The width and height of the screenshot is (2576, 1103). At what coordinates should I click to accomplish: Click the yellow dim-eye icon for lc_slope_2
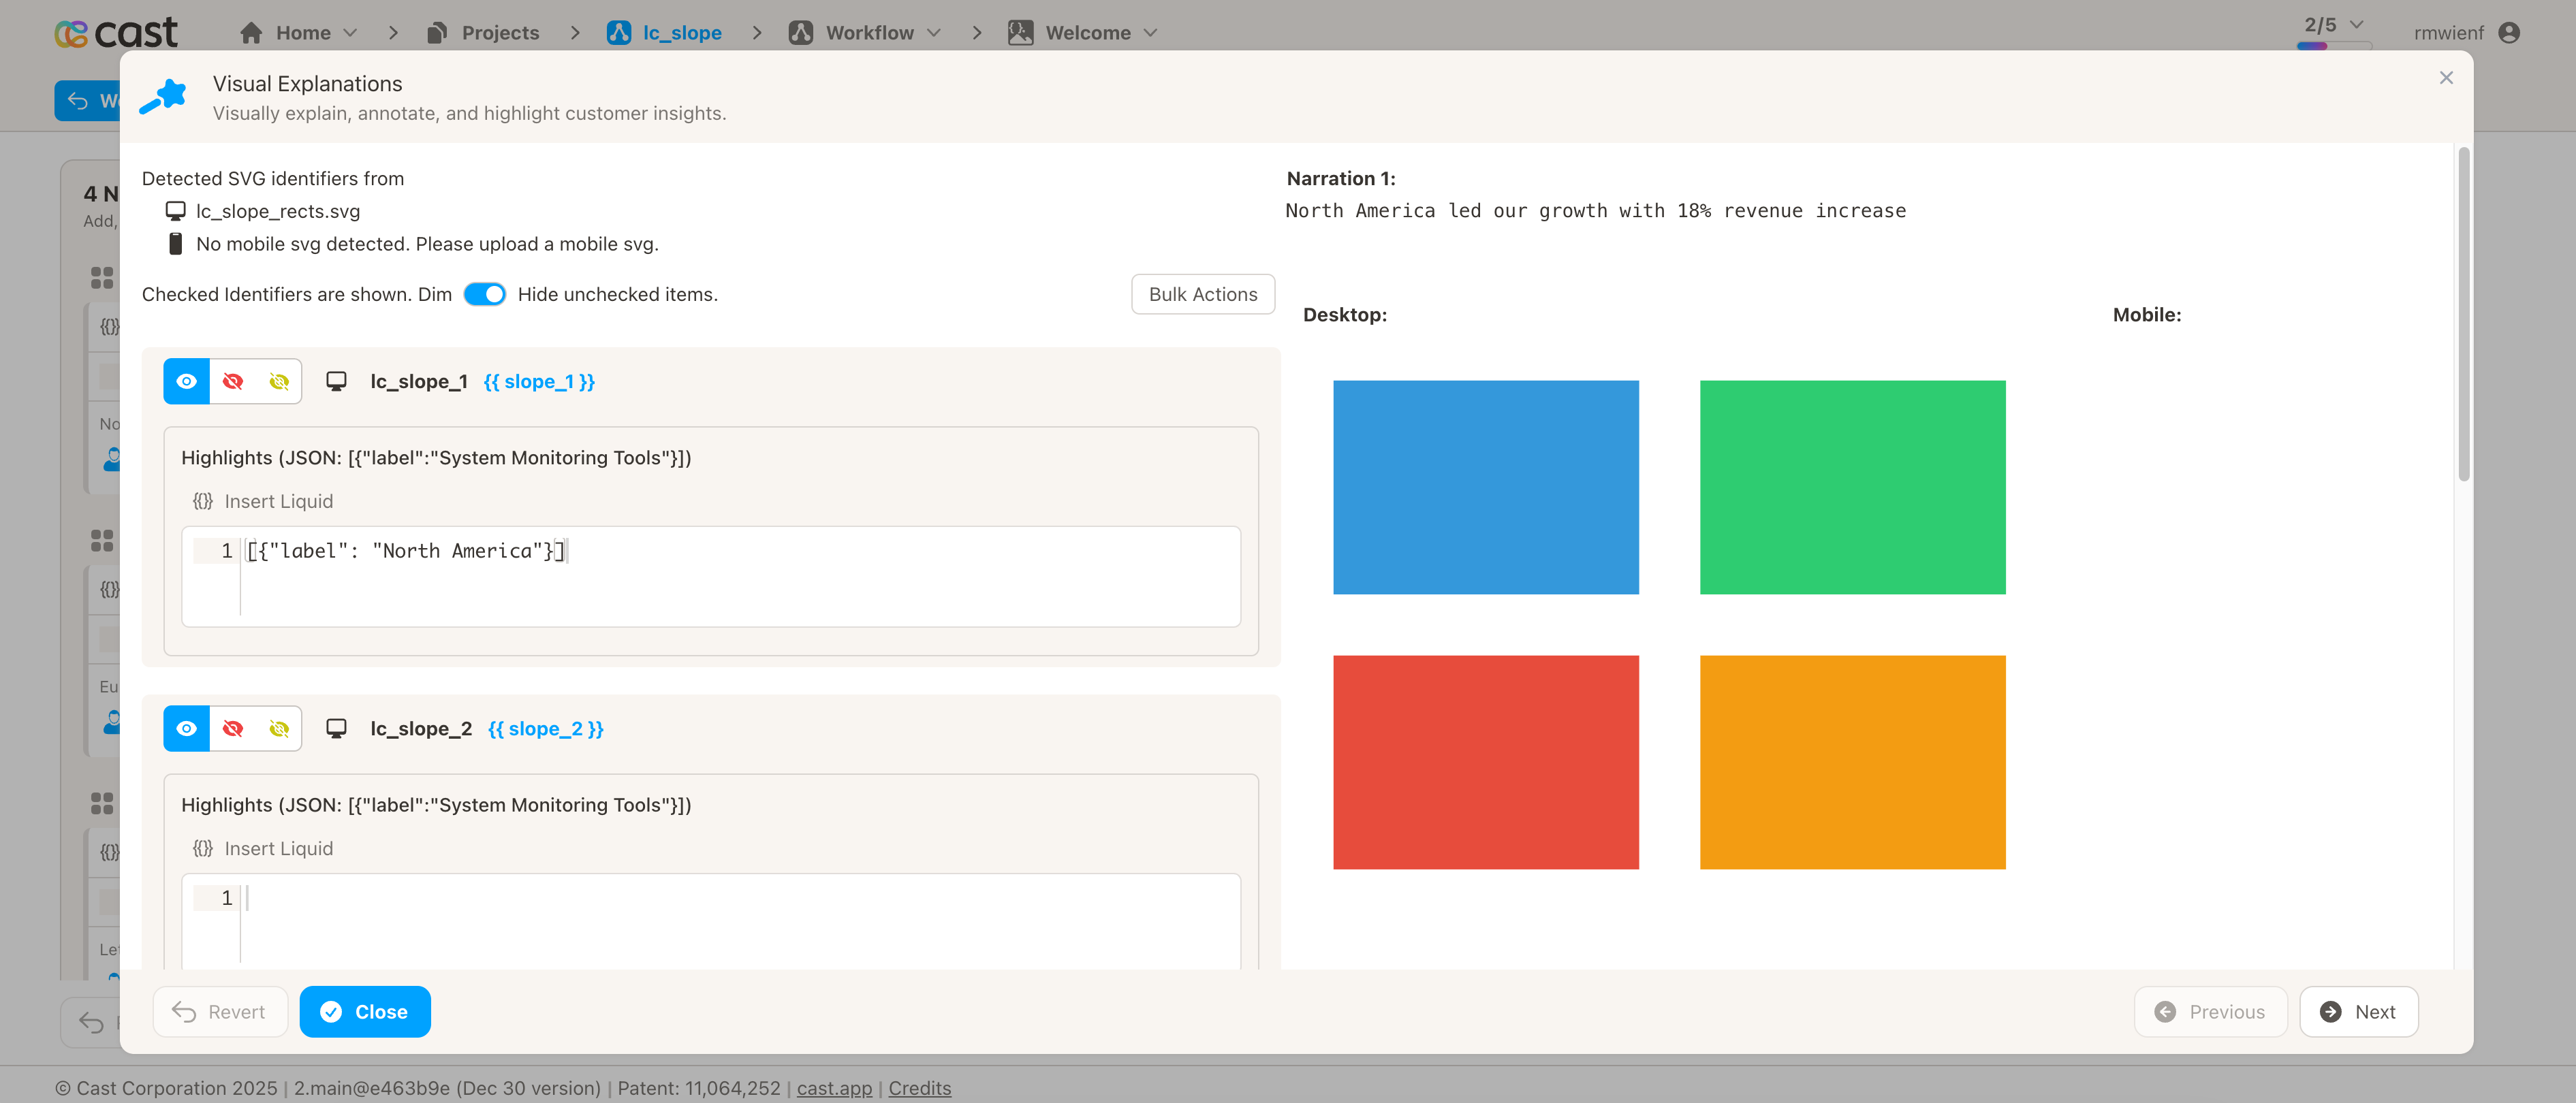pos(279,728)
